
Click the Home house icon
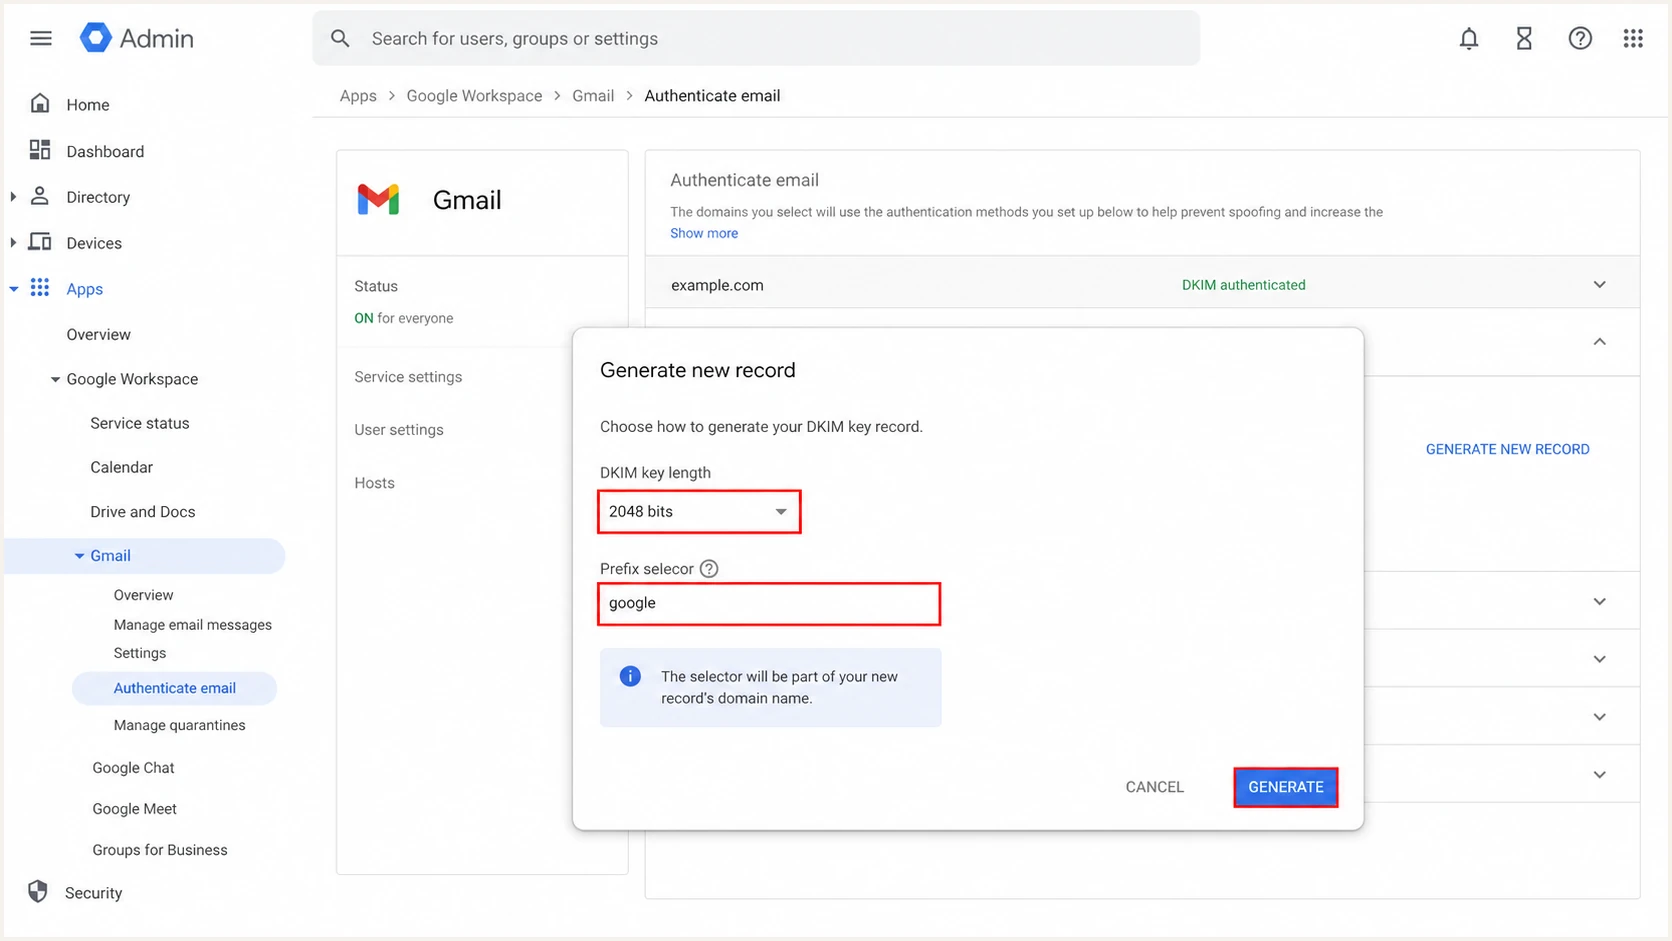(40, 104)
